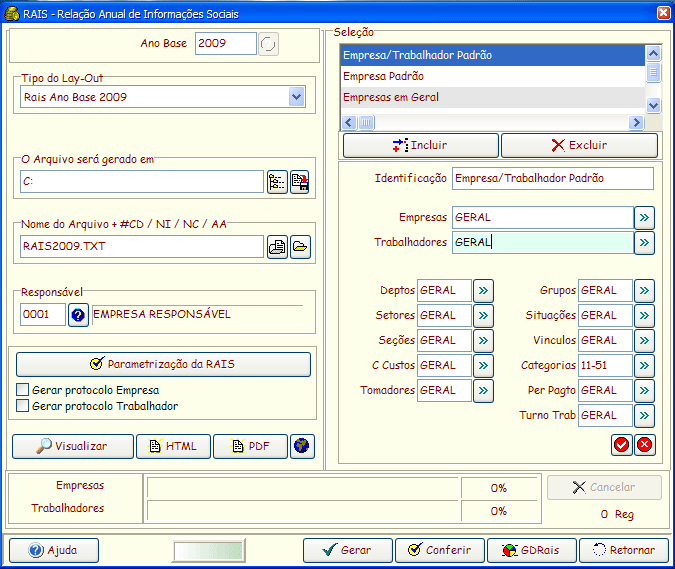
Task: Click the disabled Cancelar button
Action: 604,488
